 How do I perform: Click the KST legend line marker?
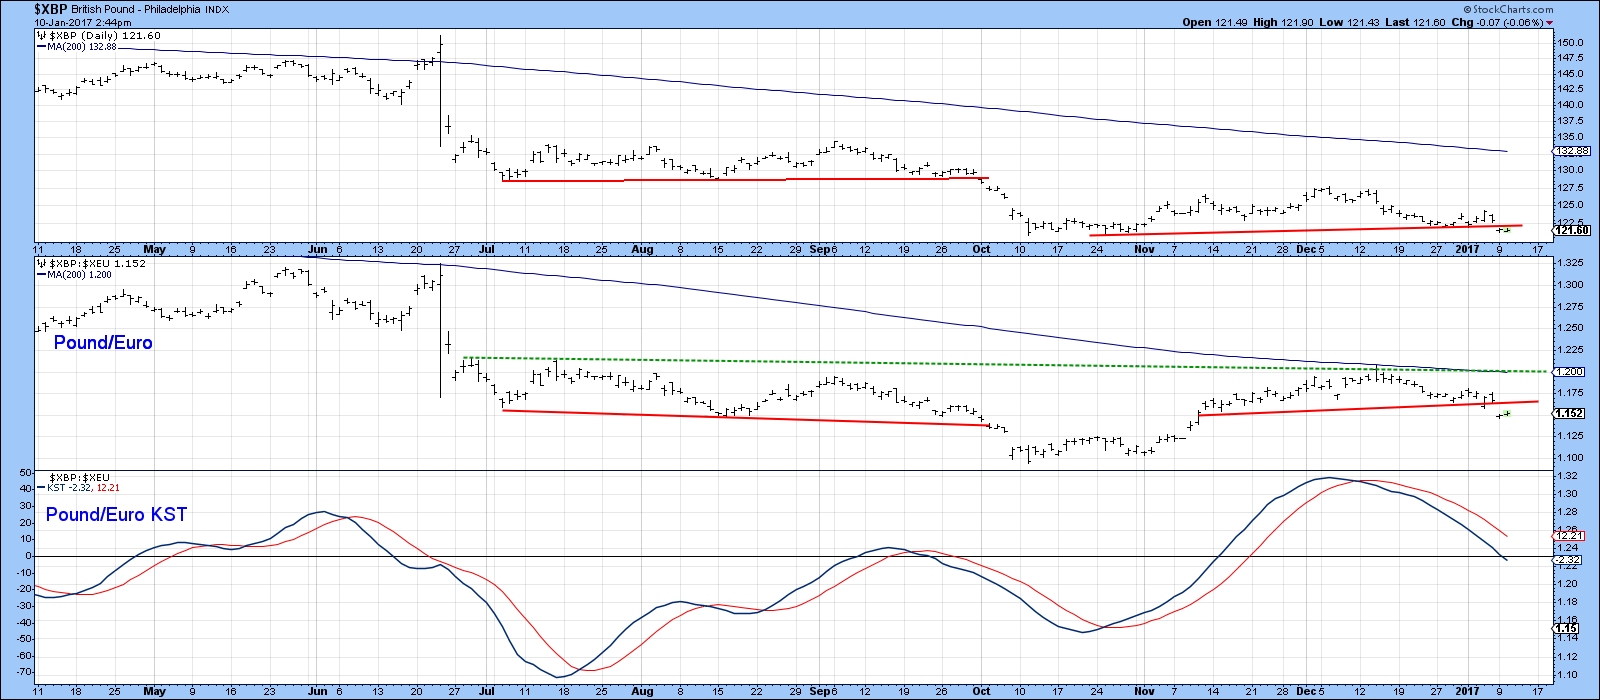pos(40,488)
